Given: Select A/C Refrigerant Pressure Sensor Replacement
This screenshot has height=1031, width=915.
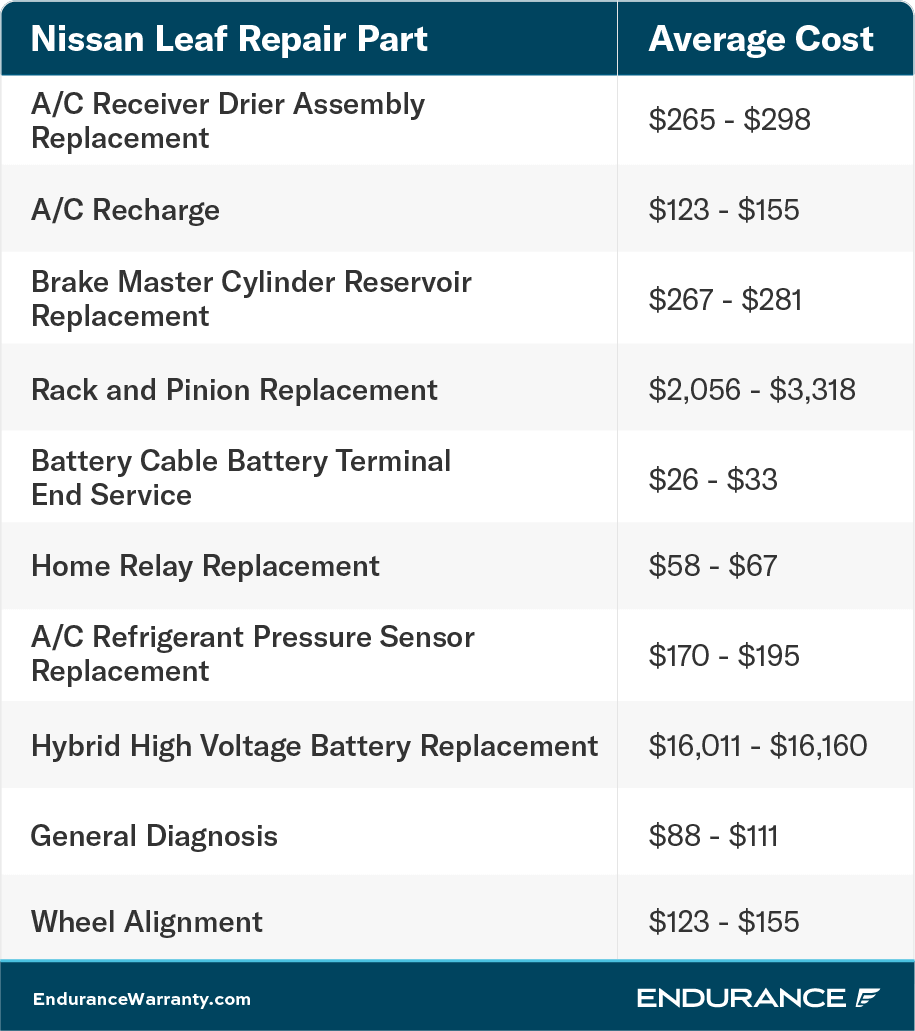Looking at the screenshot, I should [252, 654].
